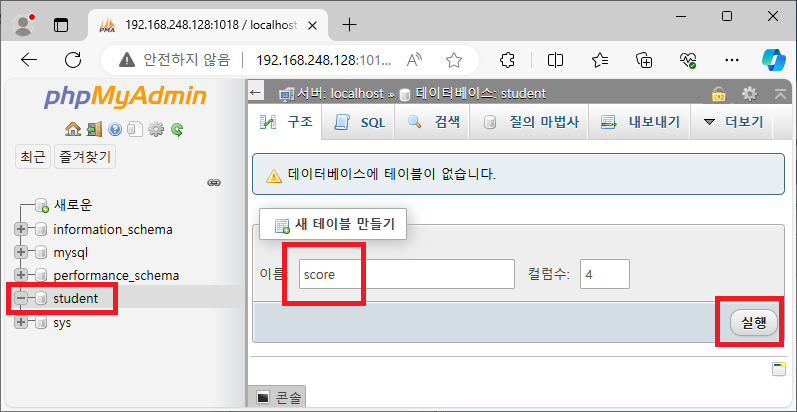Expand the sys database node
The width and height of the screenshot is (797, 412).
click(x=20, y=322)
